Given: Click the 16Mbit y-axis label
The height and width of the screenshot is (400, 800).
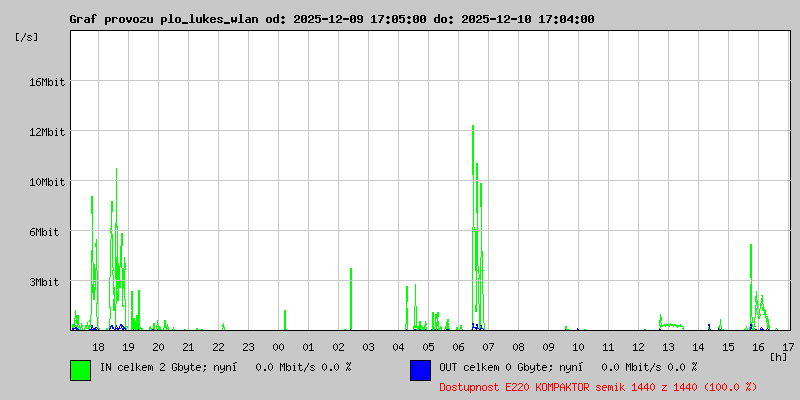Looking at the screenshot, I should pos(47,82).
